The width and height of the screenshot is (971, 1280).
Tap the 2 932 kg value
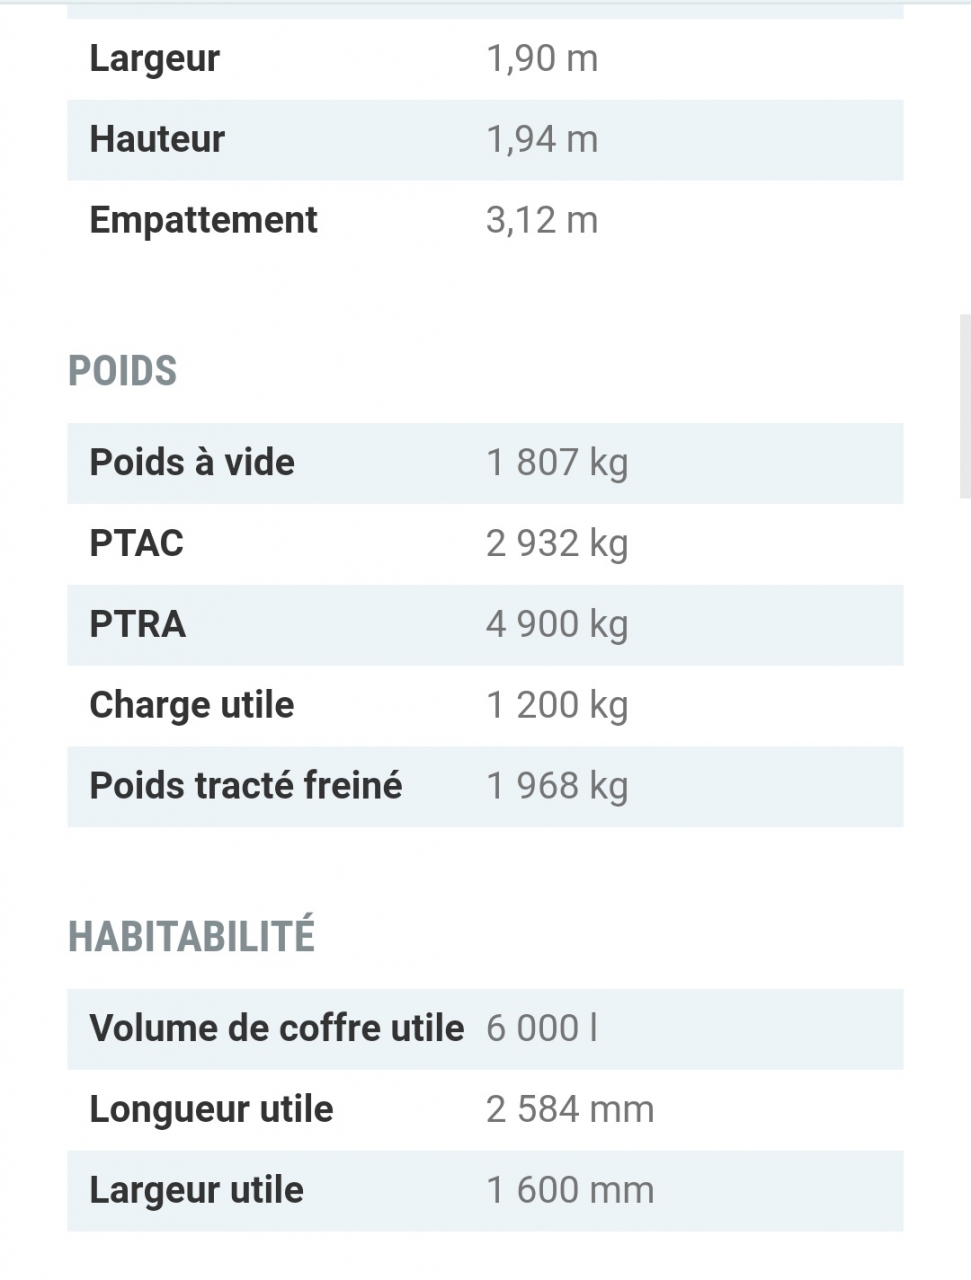557,544
